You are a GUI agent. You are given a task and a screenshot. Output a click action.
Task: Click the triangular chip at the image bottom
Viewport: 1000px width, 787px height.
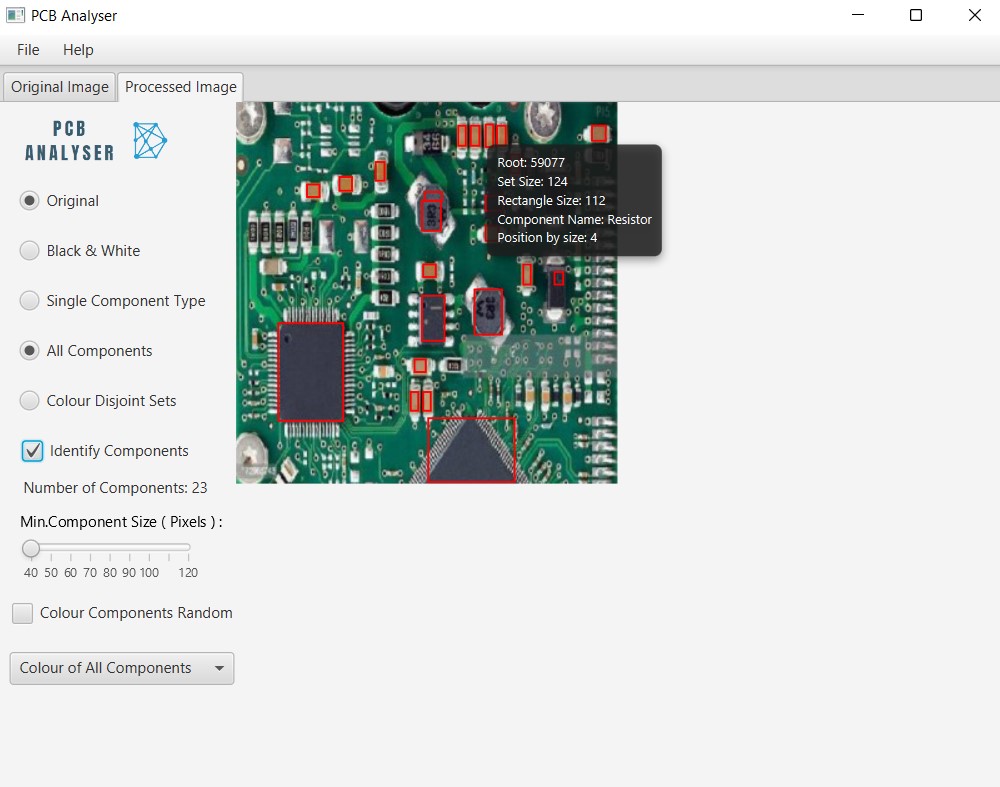471,450
